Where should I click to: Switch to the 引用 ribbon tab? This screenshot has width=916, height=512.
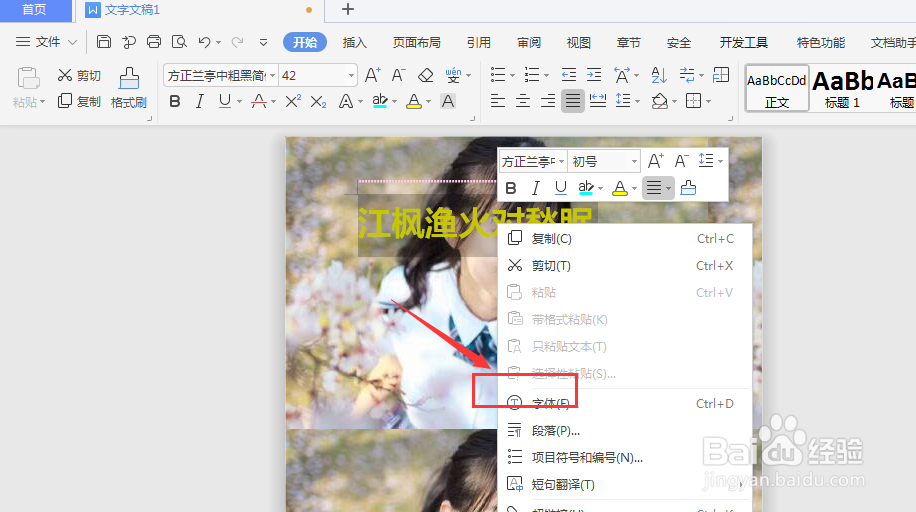click(478, 42)
